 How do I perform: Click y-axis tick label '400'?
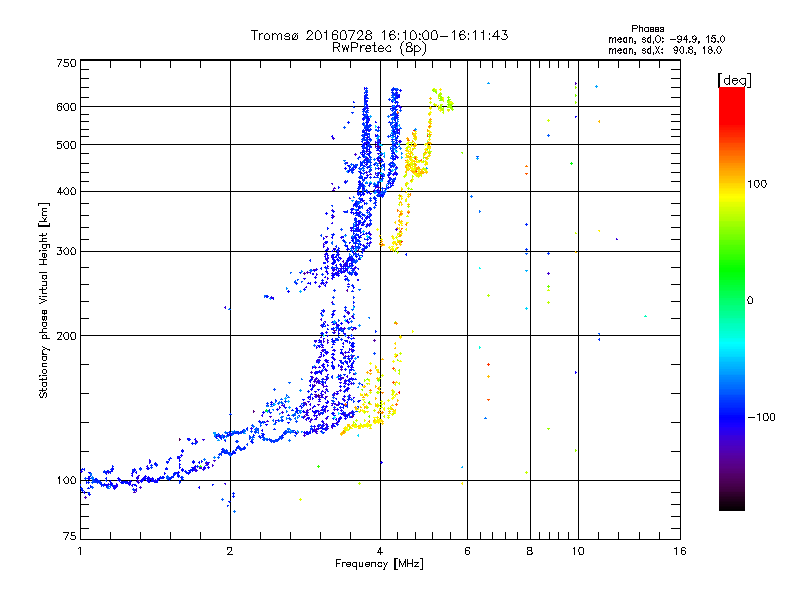coord(66,191)
